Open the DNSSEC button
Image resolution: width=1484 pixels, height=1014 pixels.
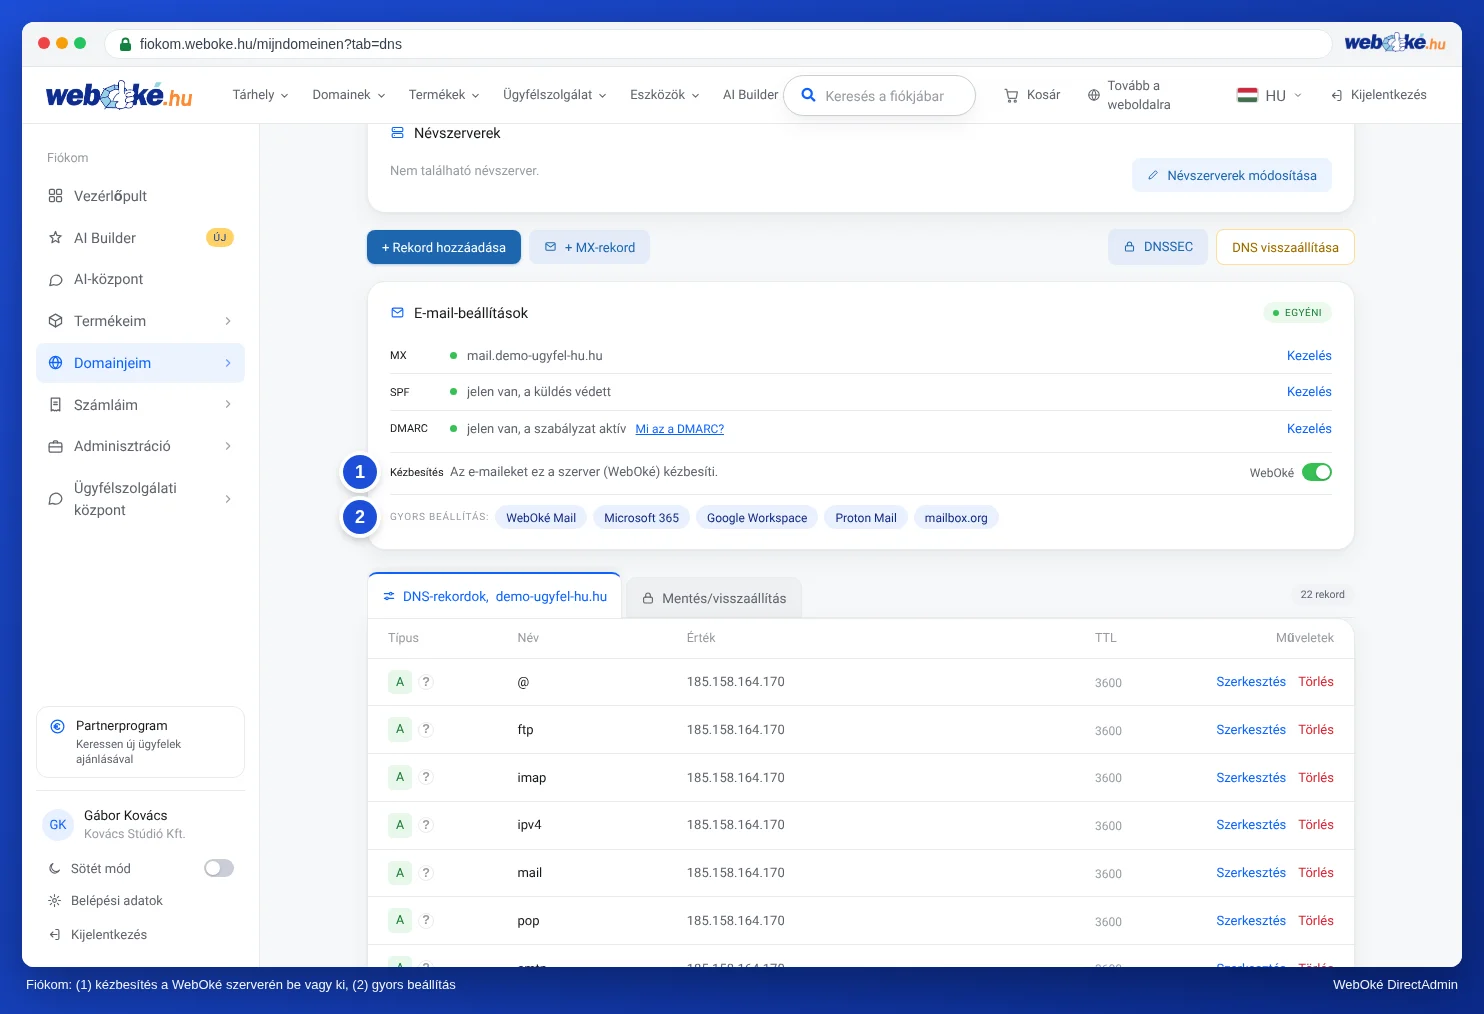click(1158, 247)
